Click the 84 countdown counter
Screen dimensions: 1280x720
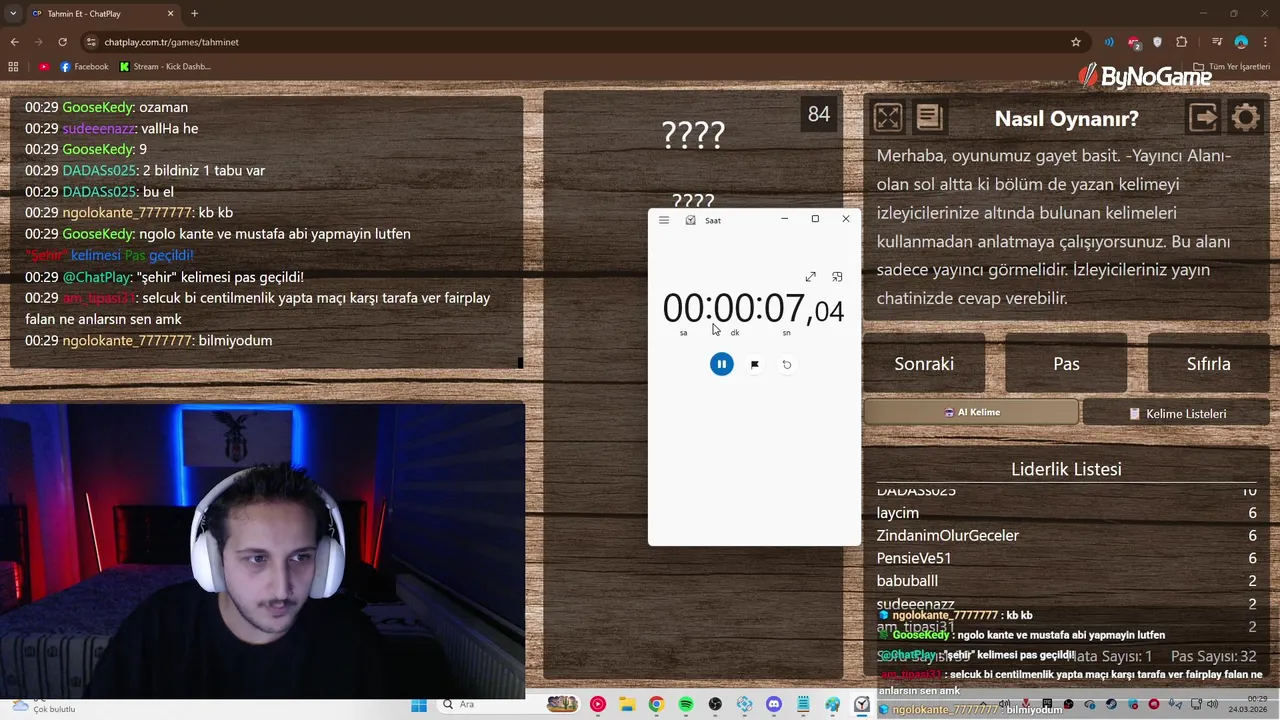click(x=819, y=114)
